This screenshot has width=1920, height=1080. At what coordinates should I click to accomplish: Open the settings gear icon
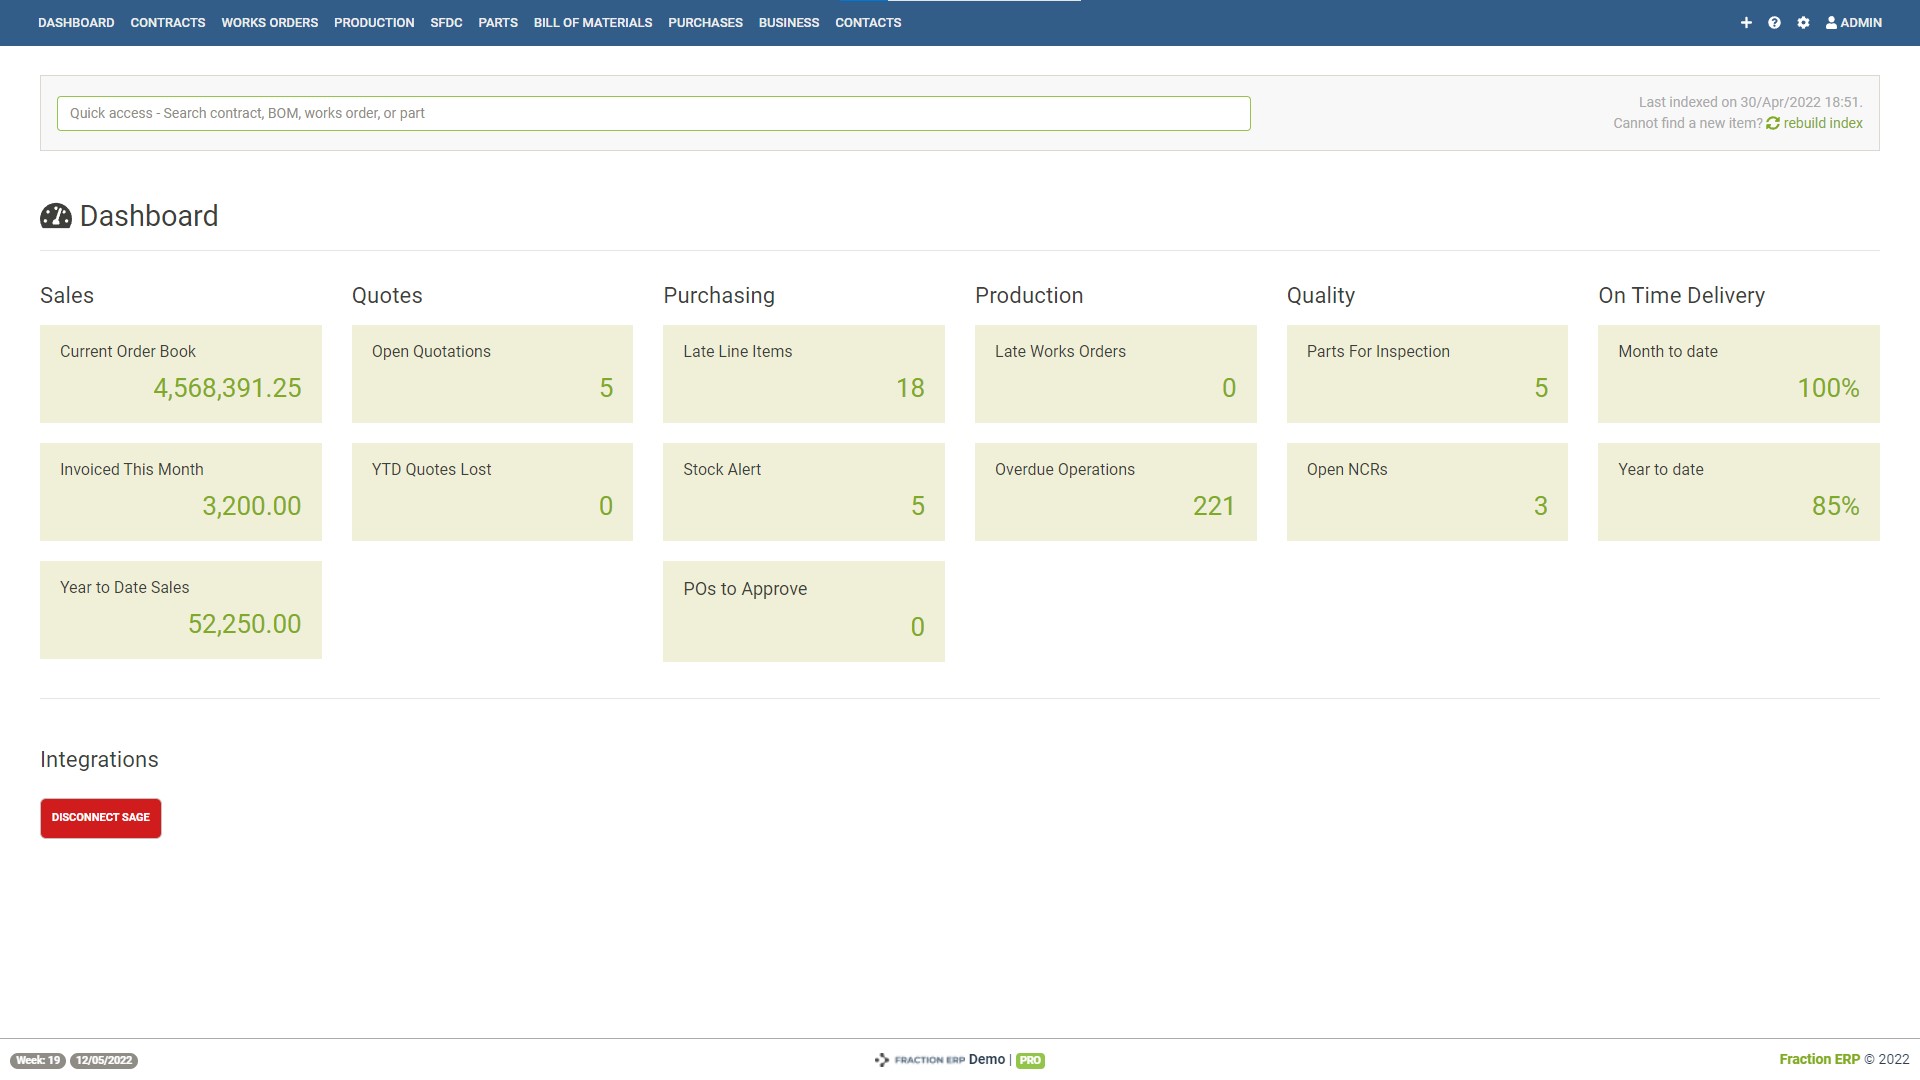tap(1803, 22)
